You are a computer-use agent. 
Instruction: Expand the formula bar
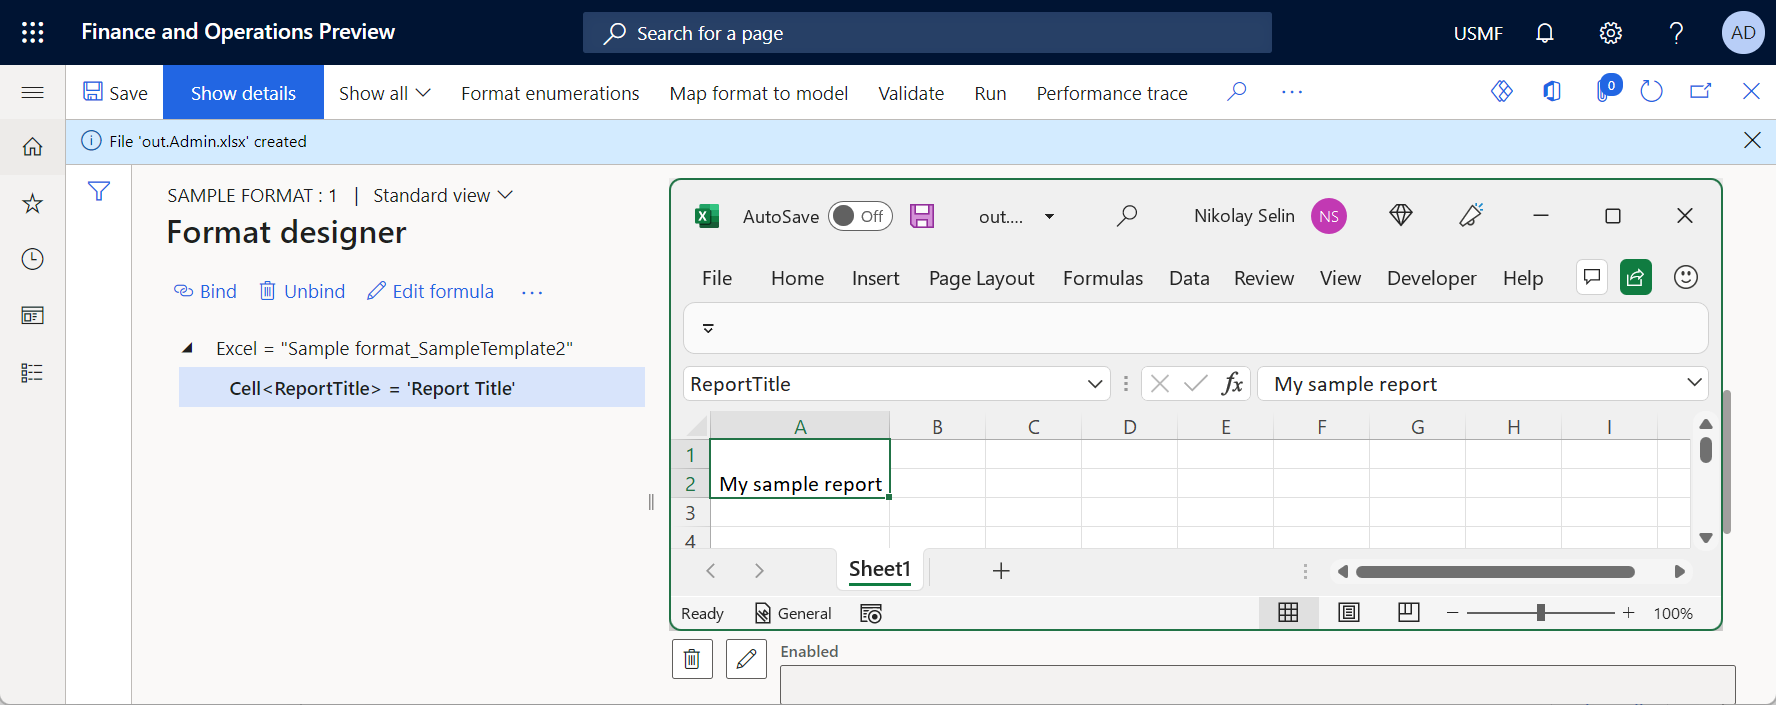1694,382
